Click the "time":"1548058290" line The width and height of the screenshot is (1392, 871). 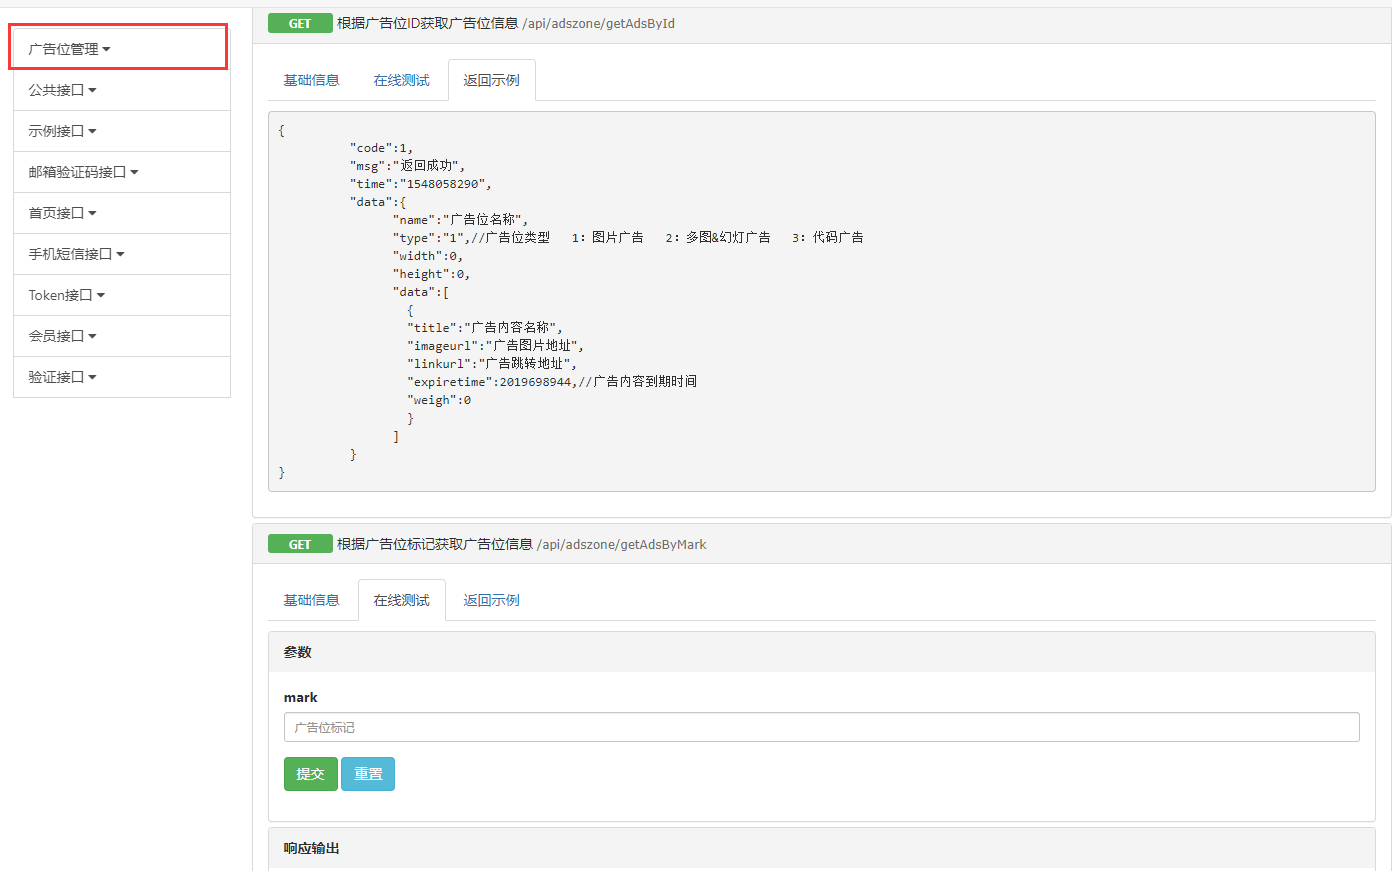[420, 184]
